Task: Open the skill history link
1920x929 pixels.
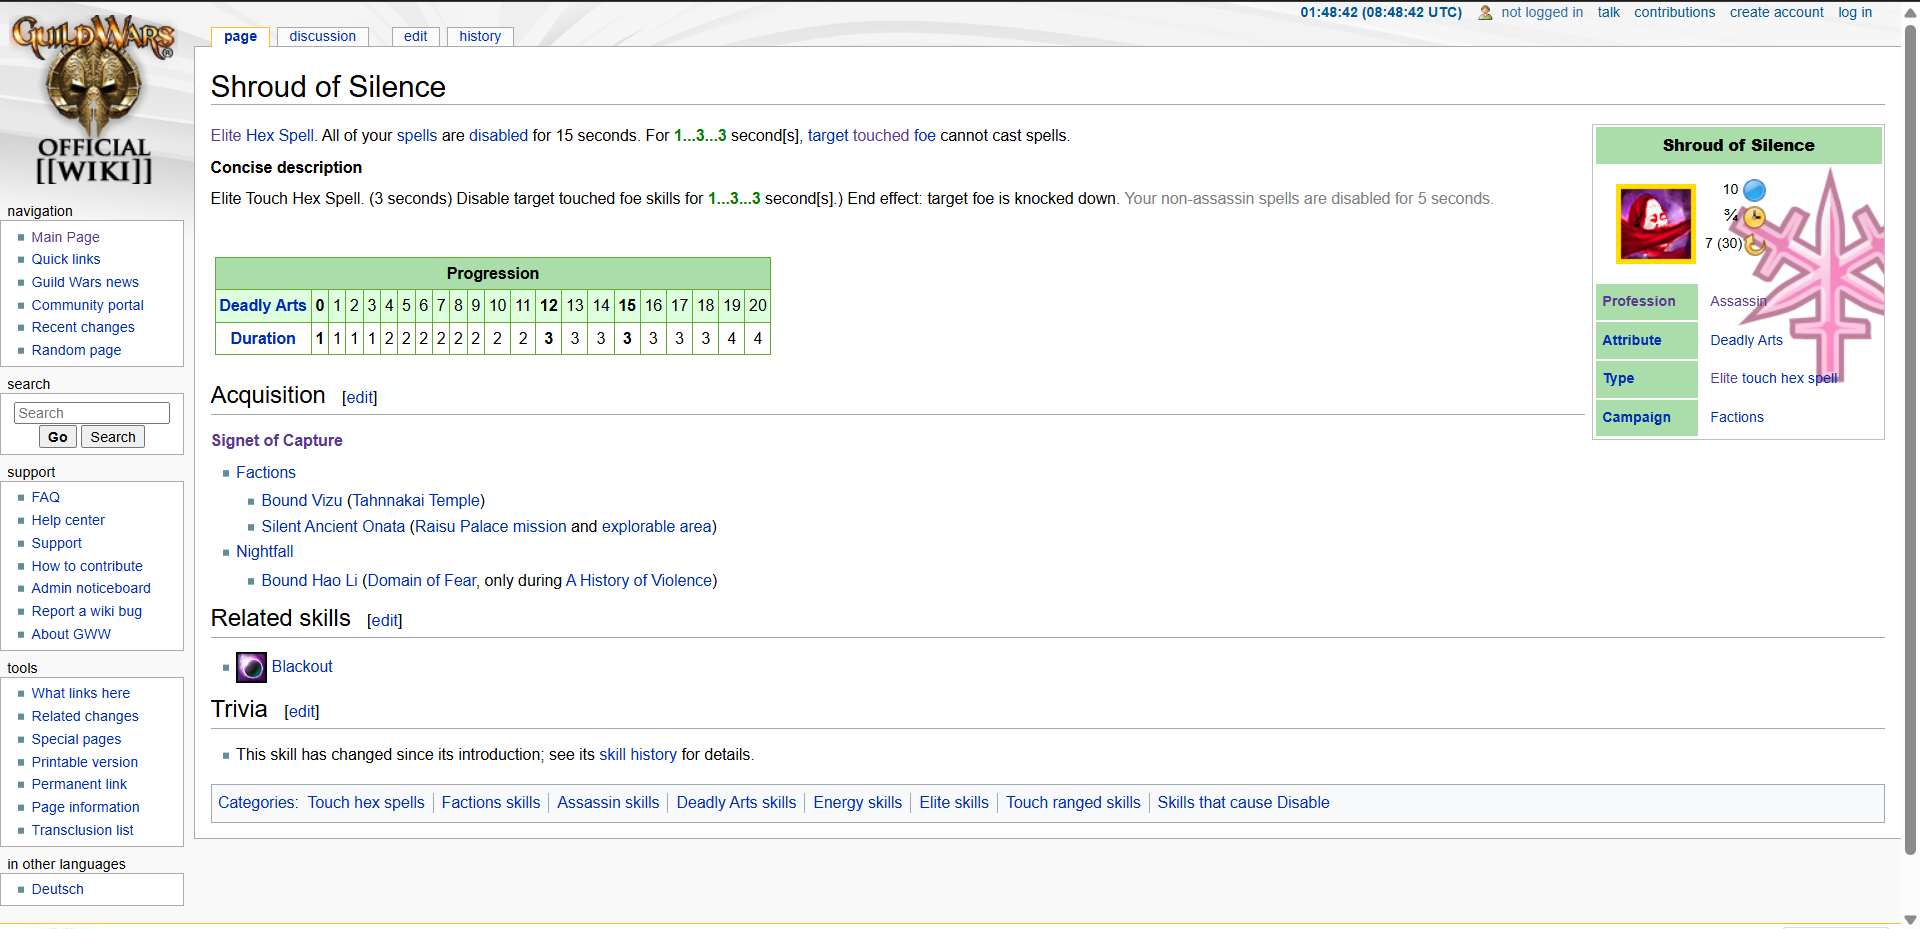Action: click(638, 755)
